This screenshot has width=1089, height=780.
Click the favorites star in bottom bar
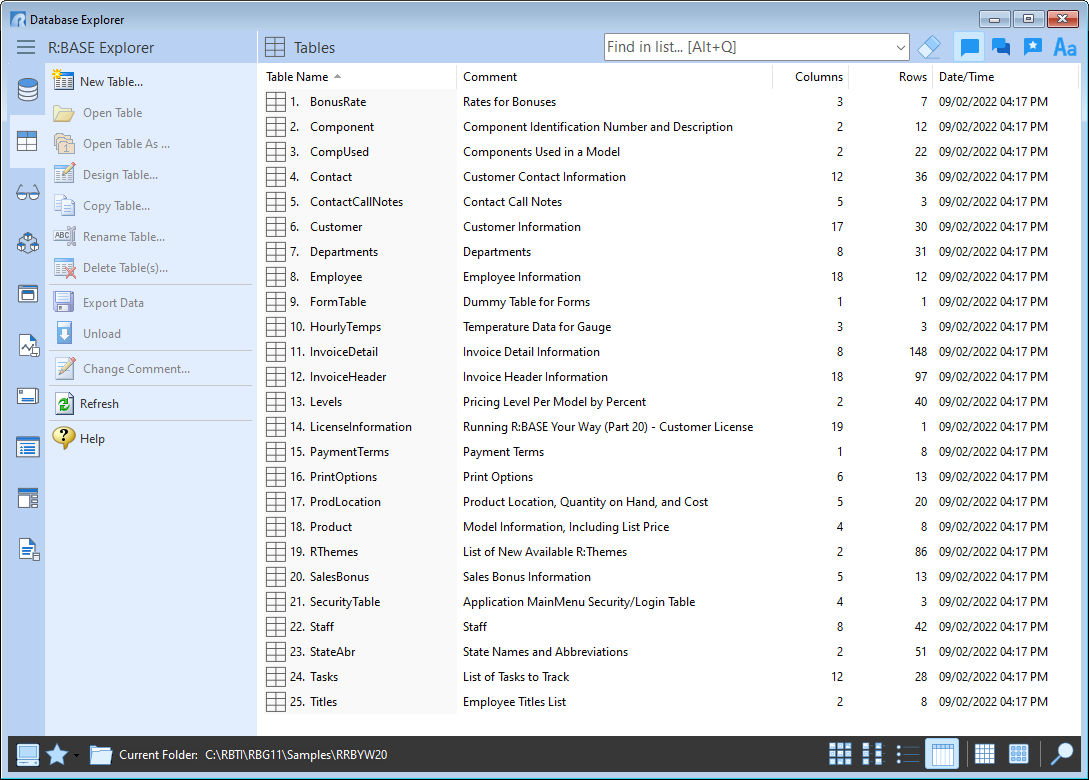(x=57, y=754)
